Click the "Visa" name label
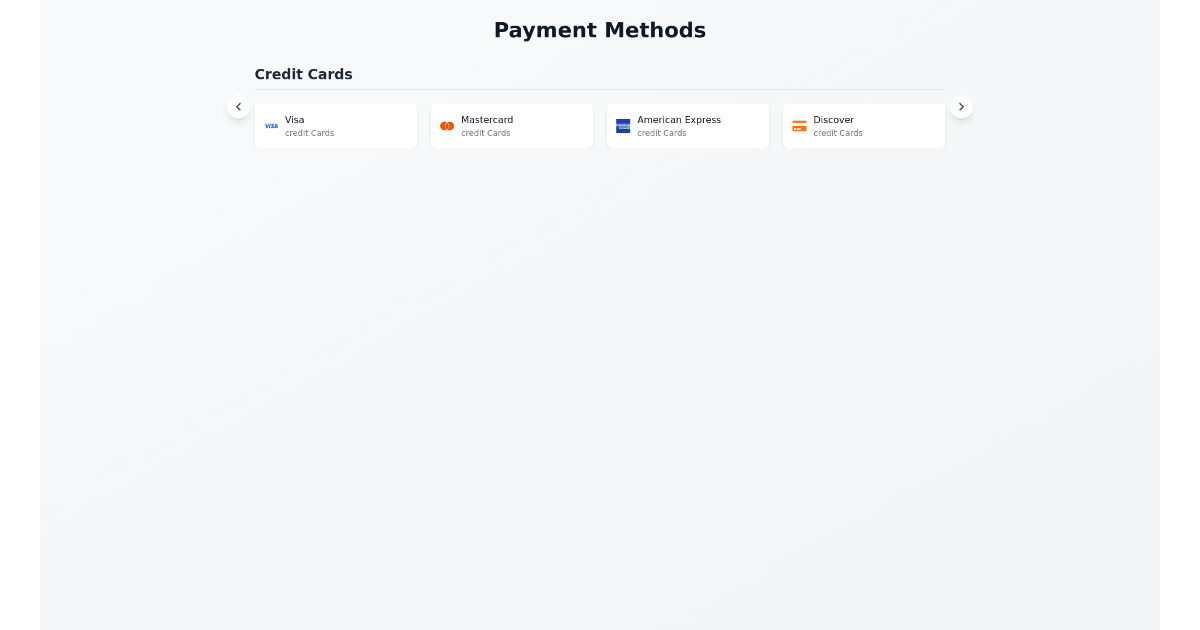Viewport: 1200px width, 630px height. coord(295,120)
